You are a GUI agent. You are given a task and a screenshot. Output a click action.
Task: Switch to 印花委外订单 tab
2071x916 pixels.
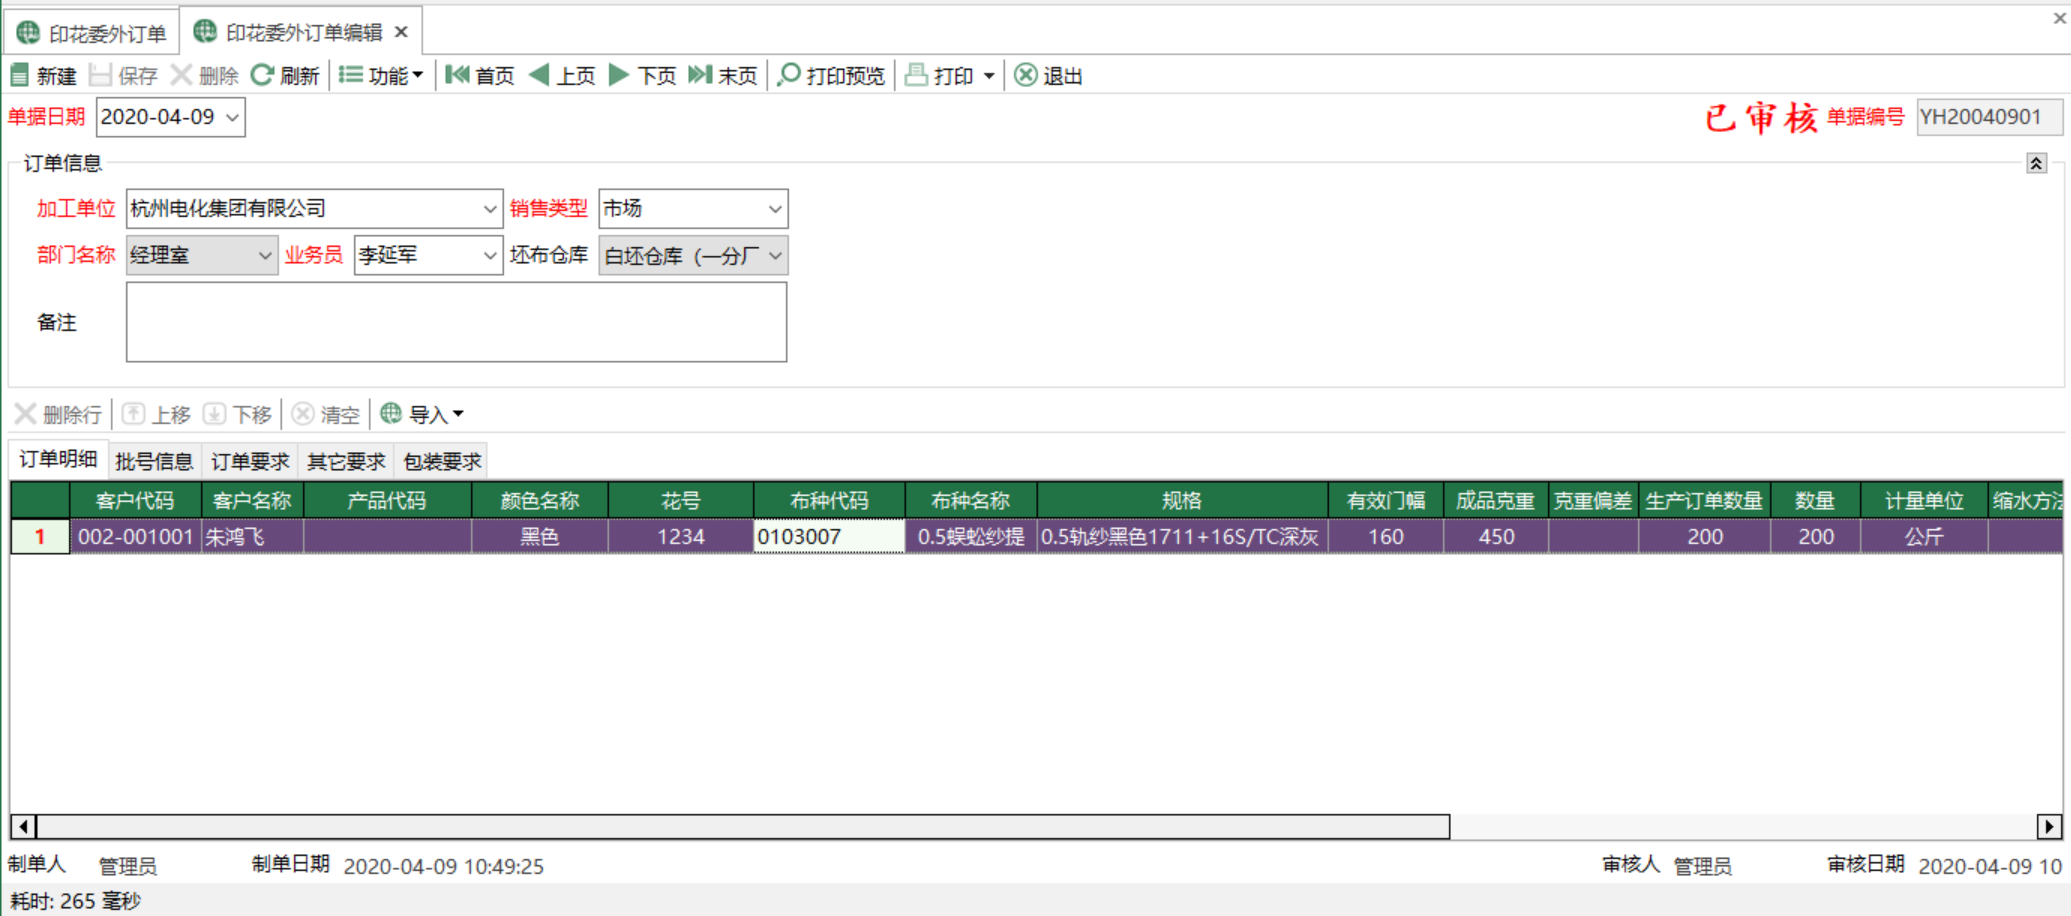tap(92, 33)
